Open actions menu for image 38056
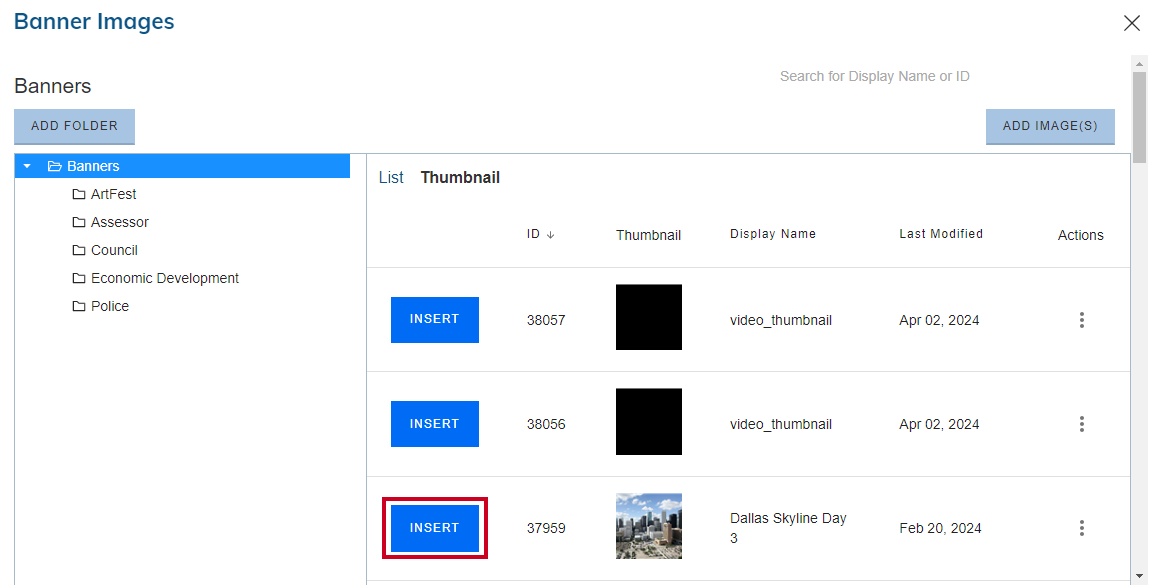The width and height of the screenshot is (1150, 588). point(1082,424)
